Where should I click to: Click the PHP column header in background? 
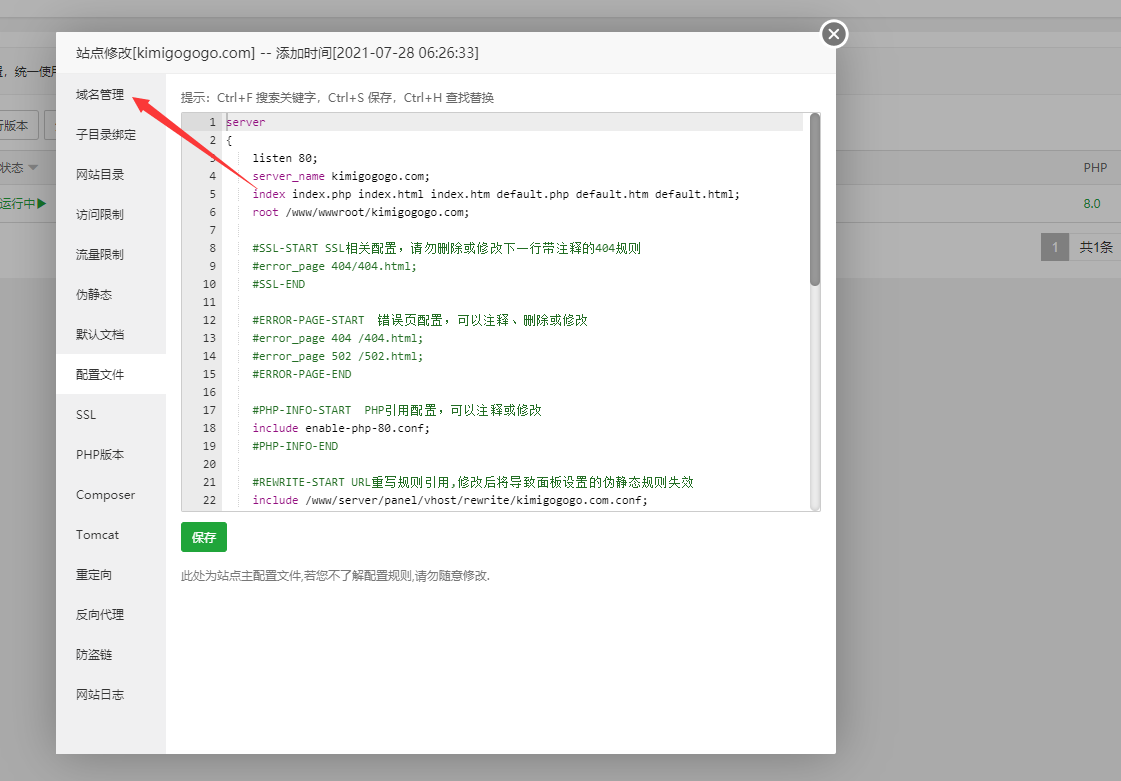click(x=1095, y=168)
